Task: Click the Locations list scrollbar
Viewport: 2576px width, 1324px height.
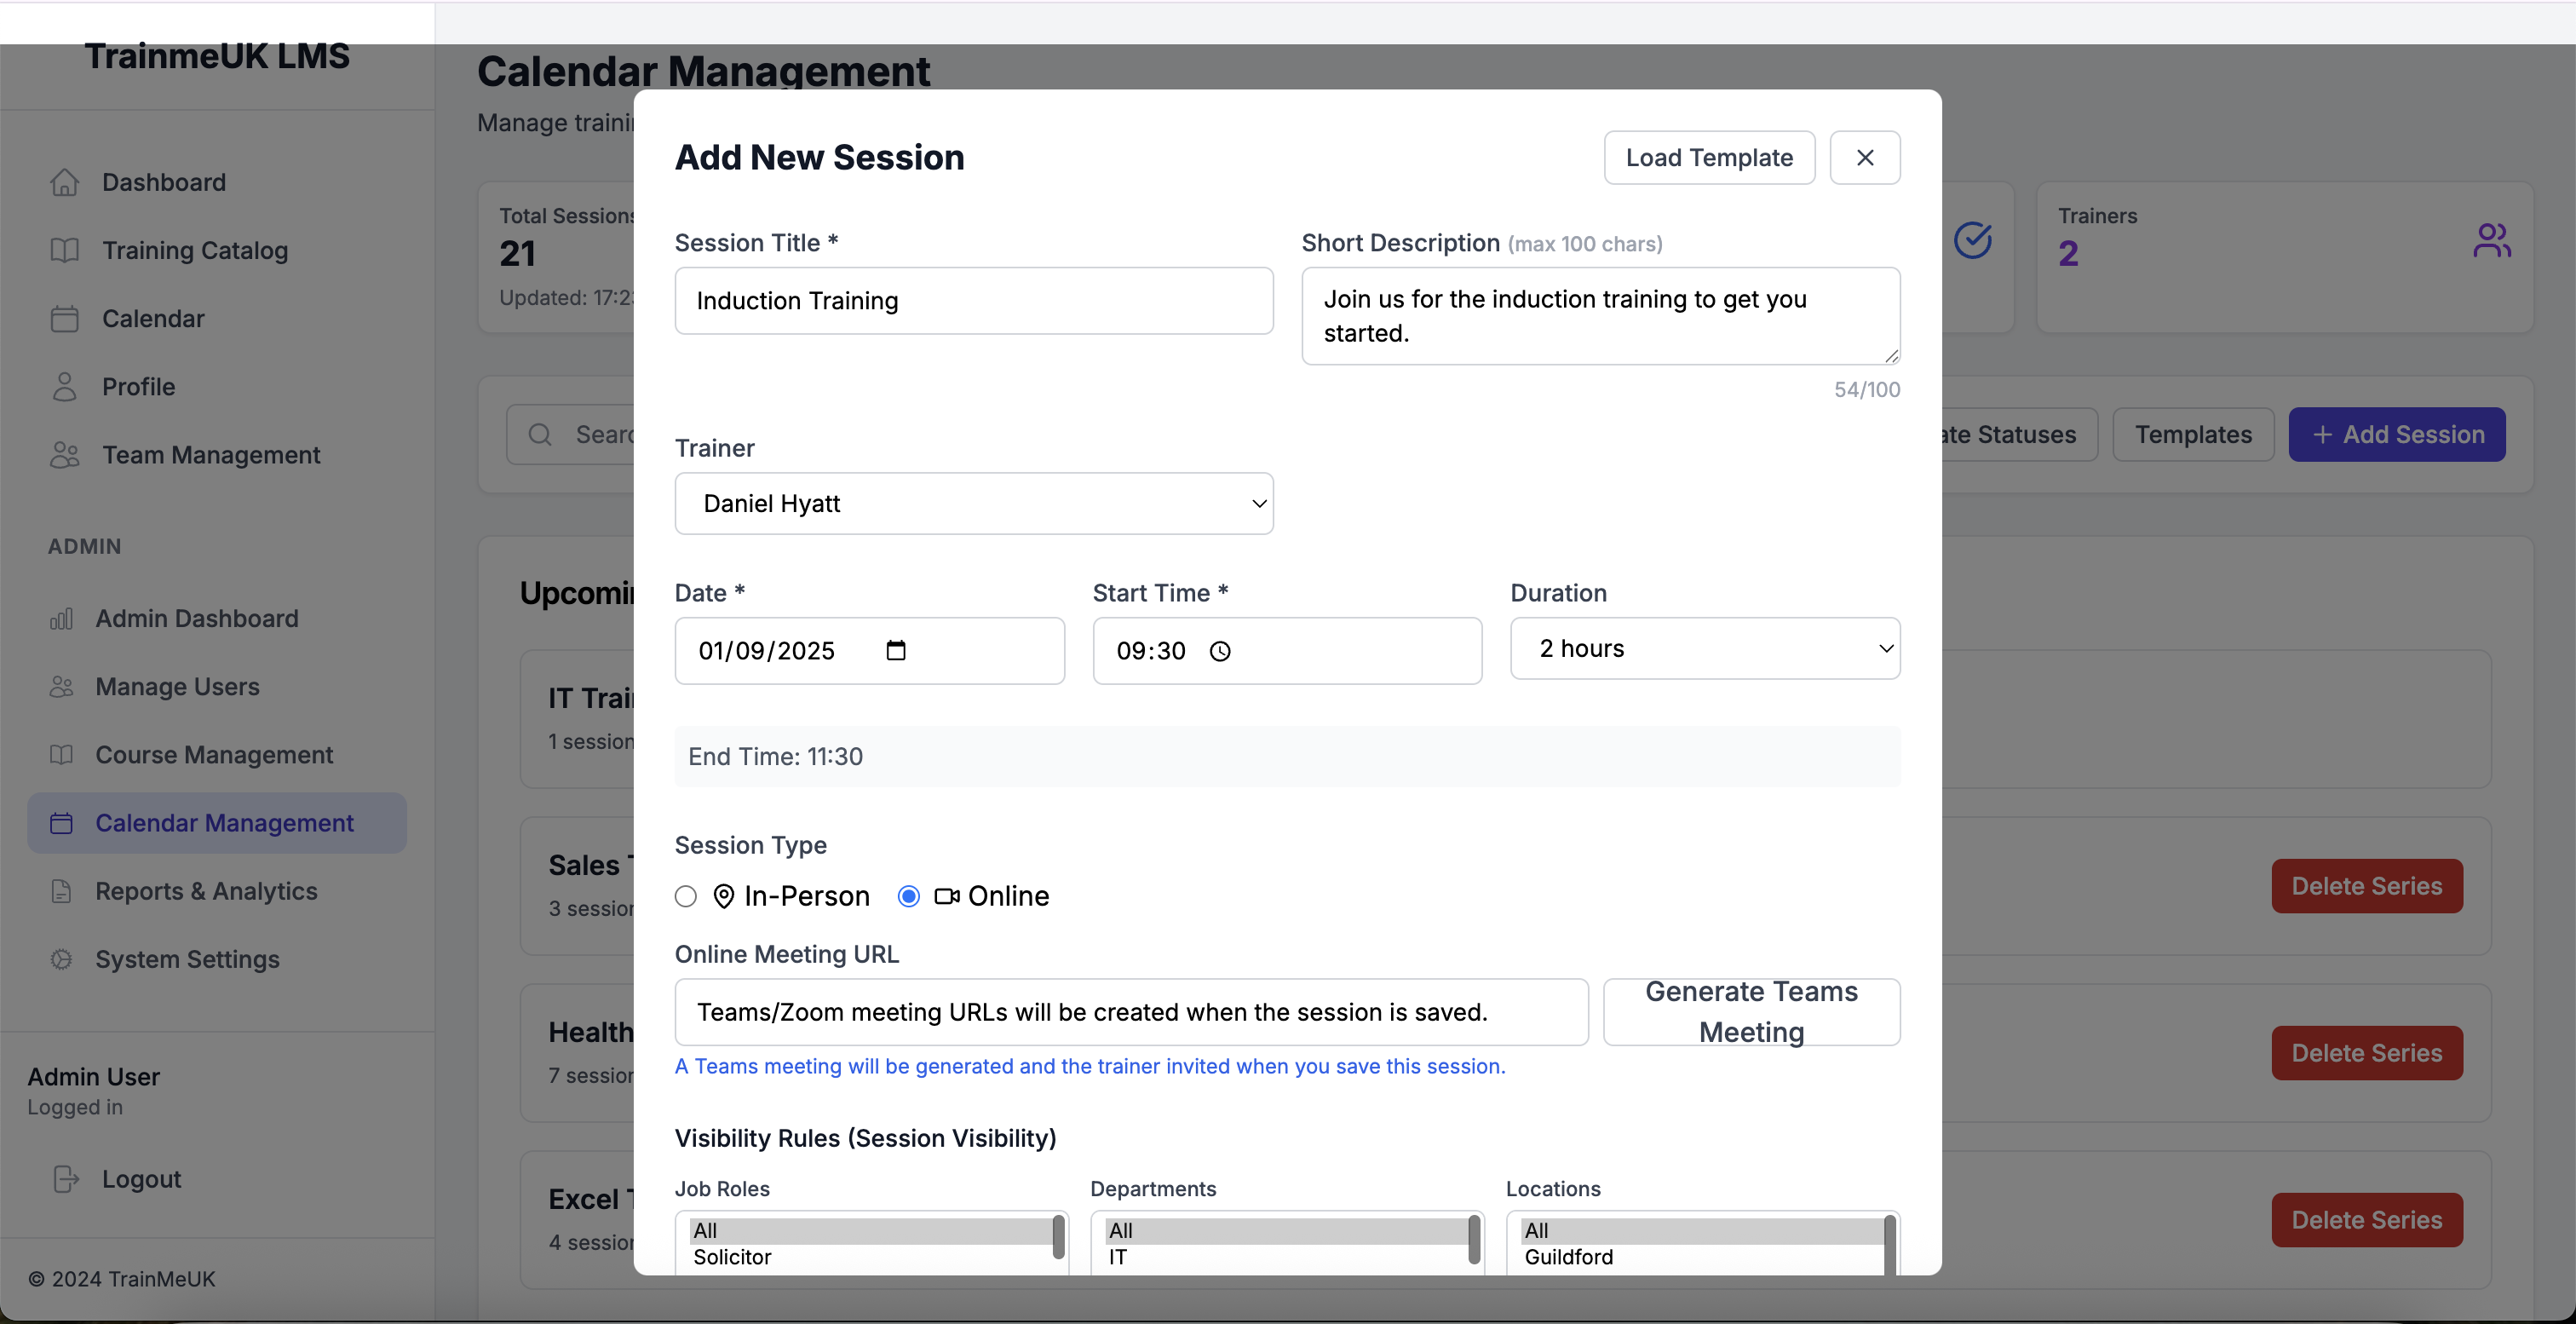Action: pos(1889,1244)
